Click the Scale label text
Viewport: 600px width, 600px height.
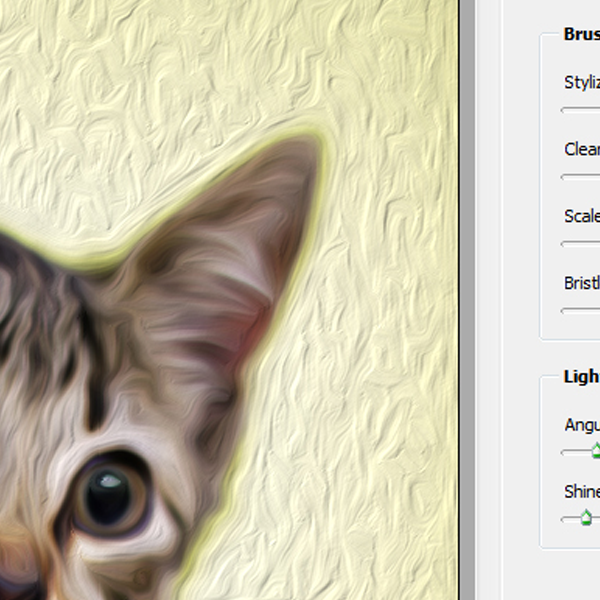(582, 216)
